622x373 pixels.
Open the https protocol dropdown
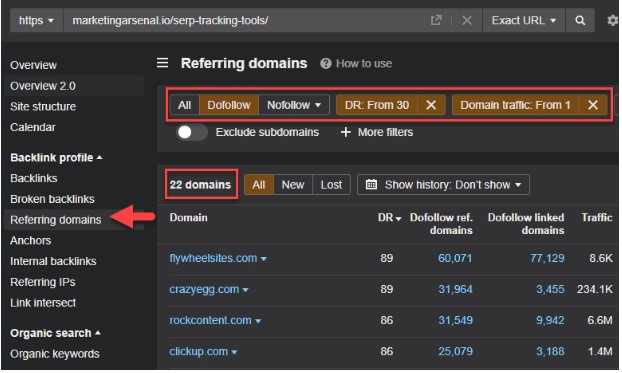click(36, 20)
